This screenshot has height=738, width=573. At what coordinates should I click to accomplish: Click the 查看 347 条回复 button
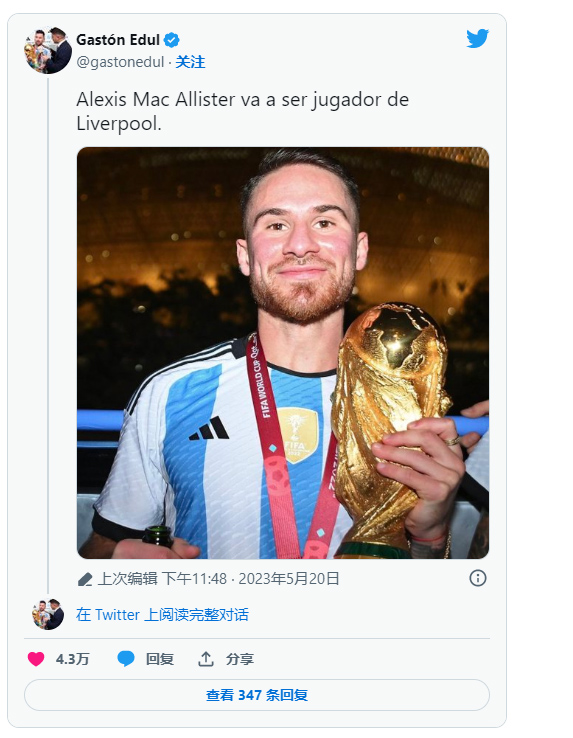tap(257, 695)
